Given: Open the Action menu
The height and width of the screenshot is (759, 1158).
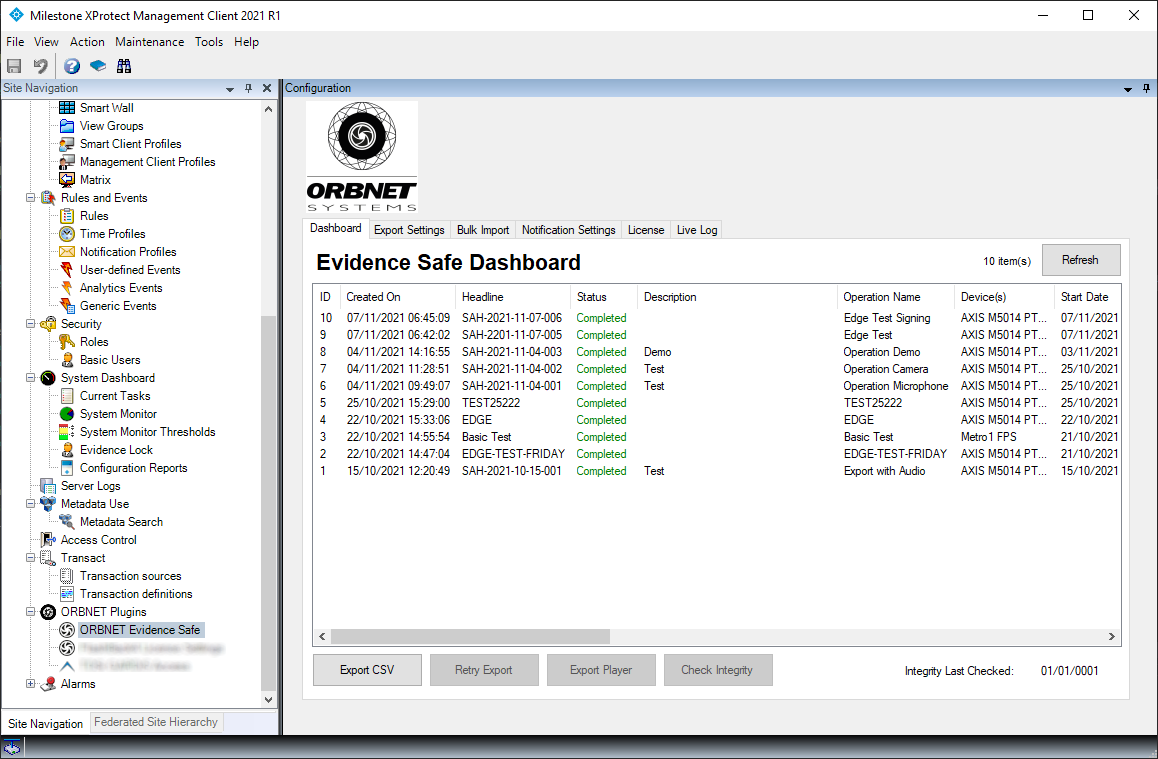Looking at the screenshot, I should [x=87, y=42].
